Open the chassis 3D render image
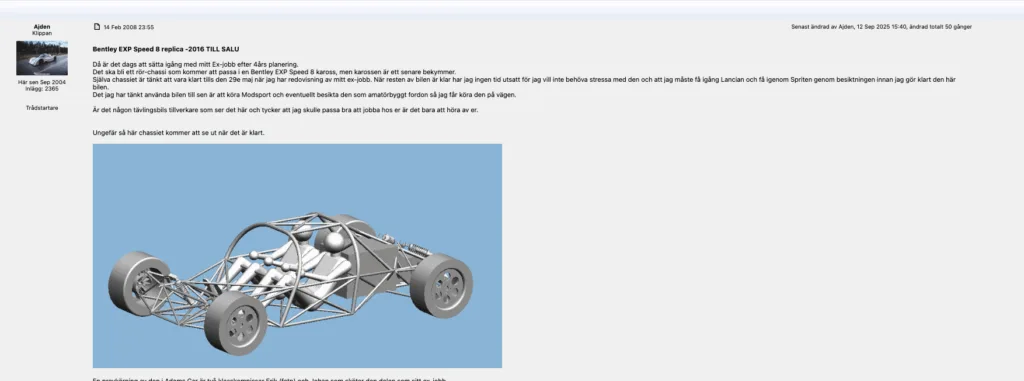Image resolution: width=1024 pixels, height=381 pixels. click(297, 256)
